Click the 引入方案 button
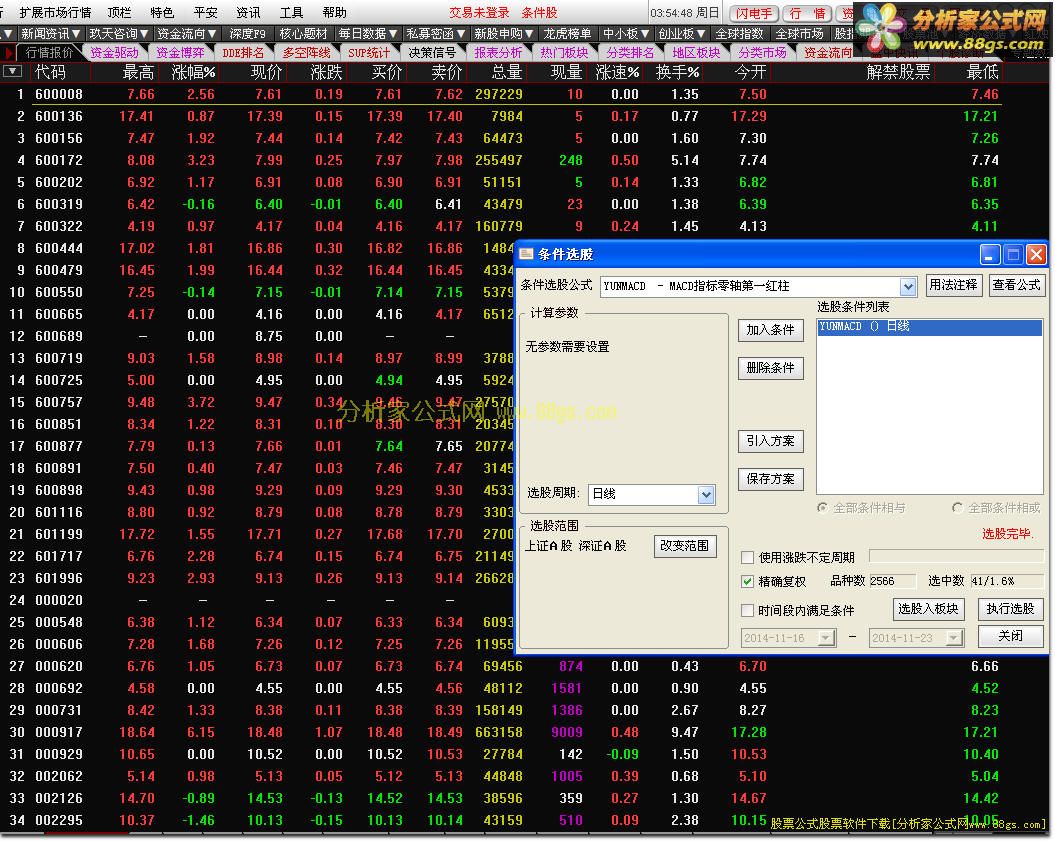The image size is (1055, 841). pyautogui.click(x=770, y=441)
